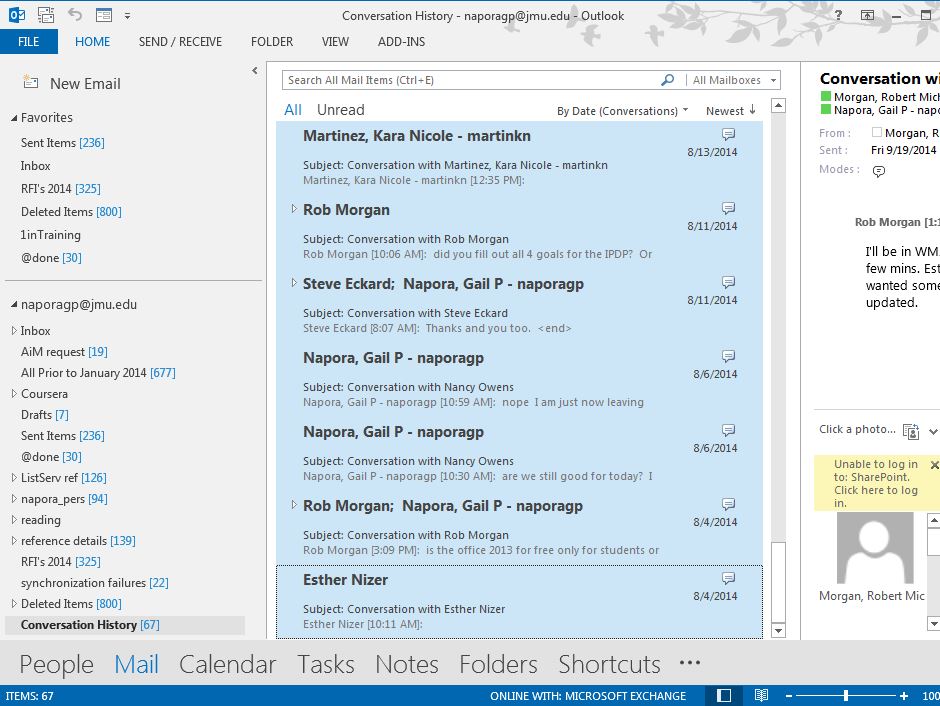Image resolution: width=940 pixels, height=706 pixels.
Task: Click the Ribbon Display Options icon
Action: pos(867,16)
